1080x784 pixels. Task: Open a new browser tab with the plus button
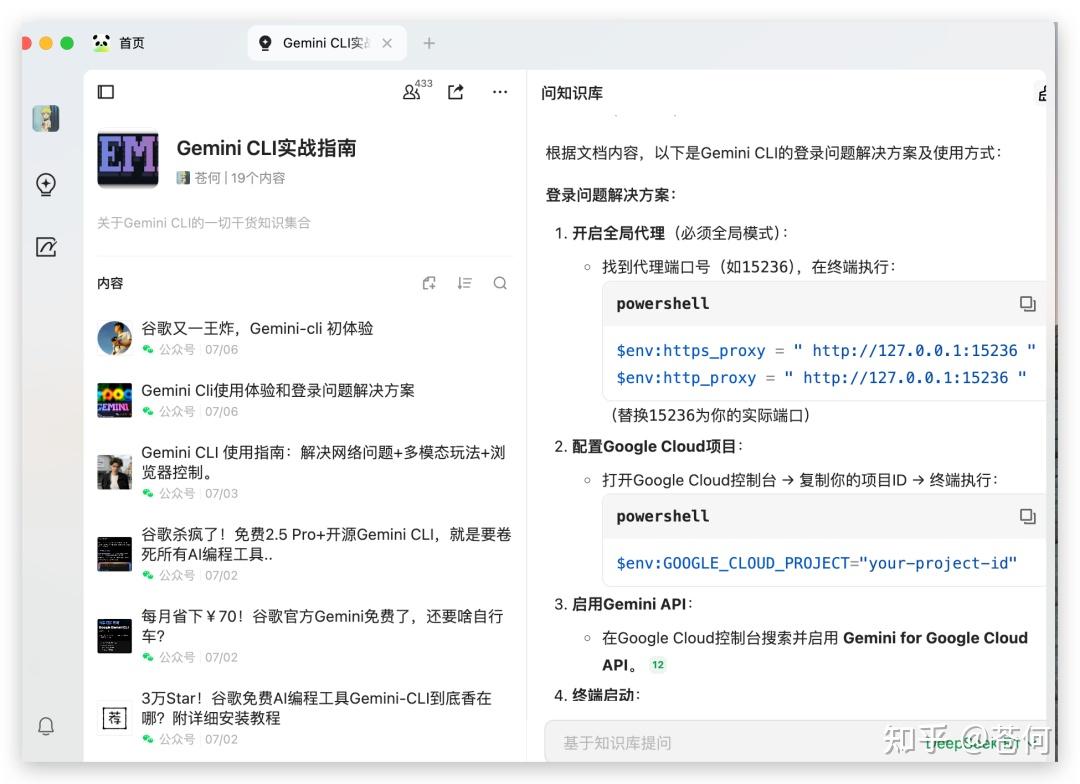coord(429,43)
